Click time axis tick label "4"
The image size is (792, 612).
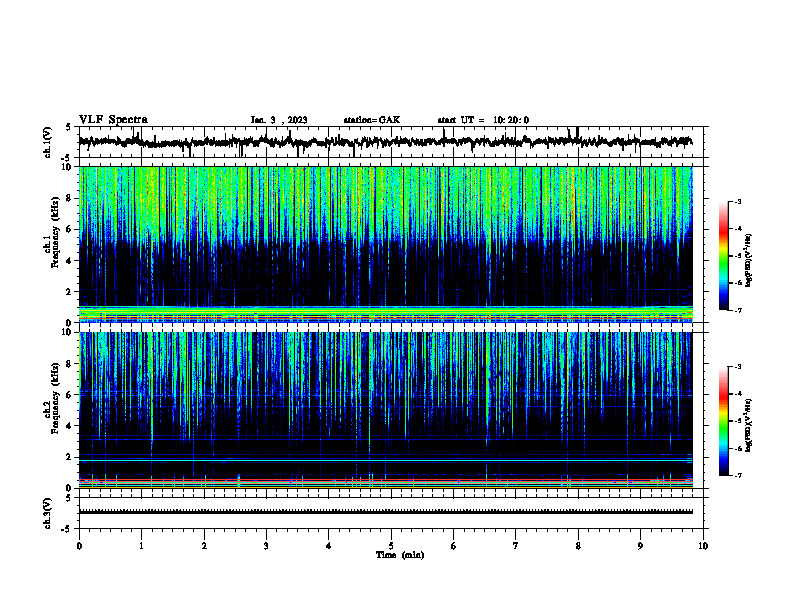coord(329,546)
